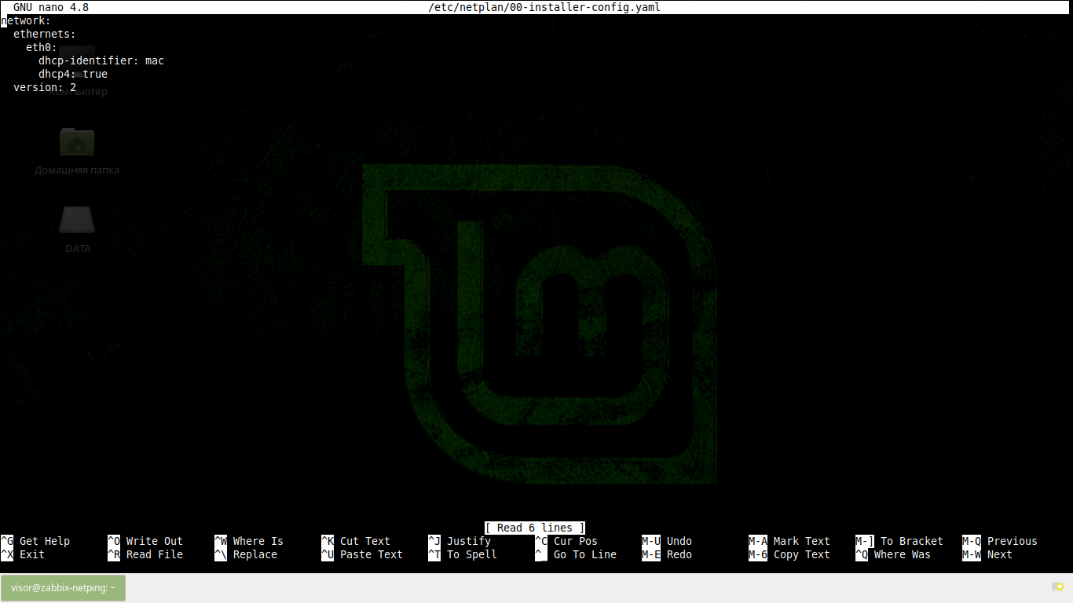Image resolution: width=1073 pixels, height=603 pixels.
Task: Click the ^W Where Is shortcut
Action: [248, 541]
